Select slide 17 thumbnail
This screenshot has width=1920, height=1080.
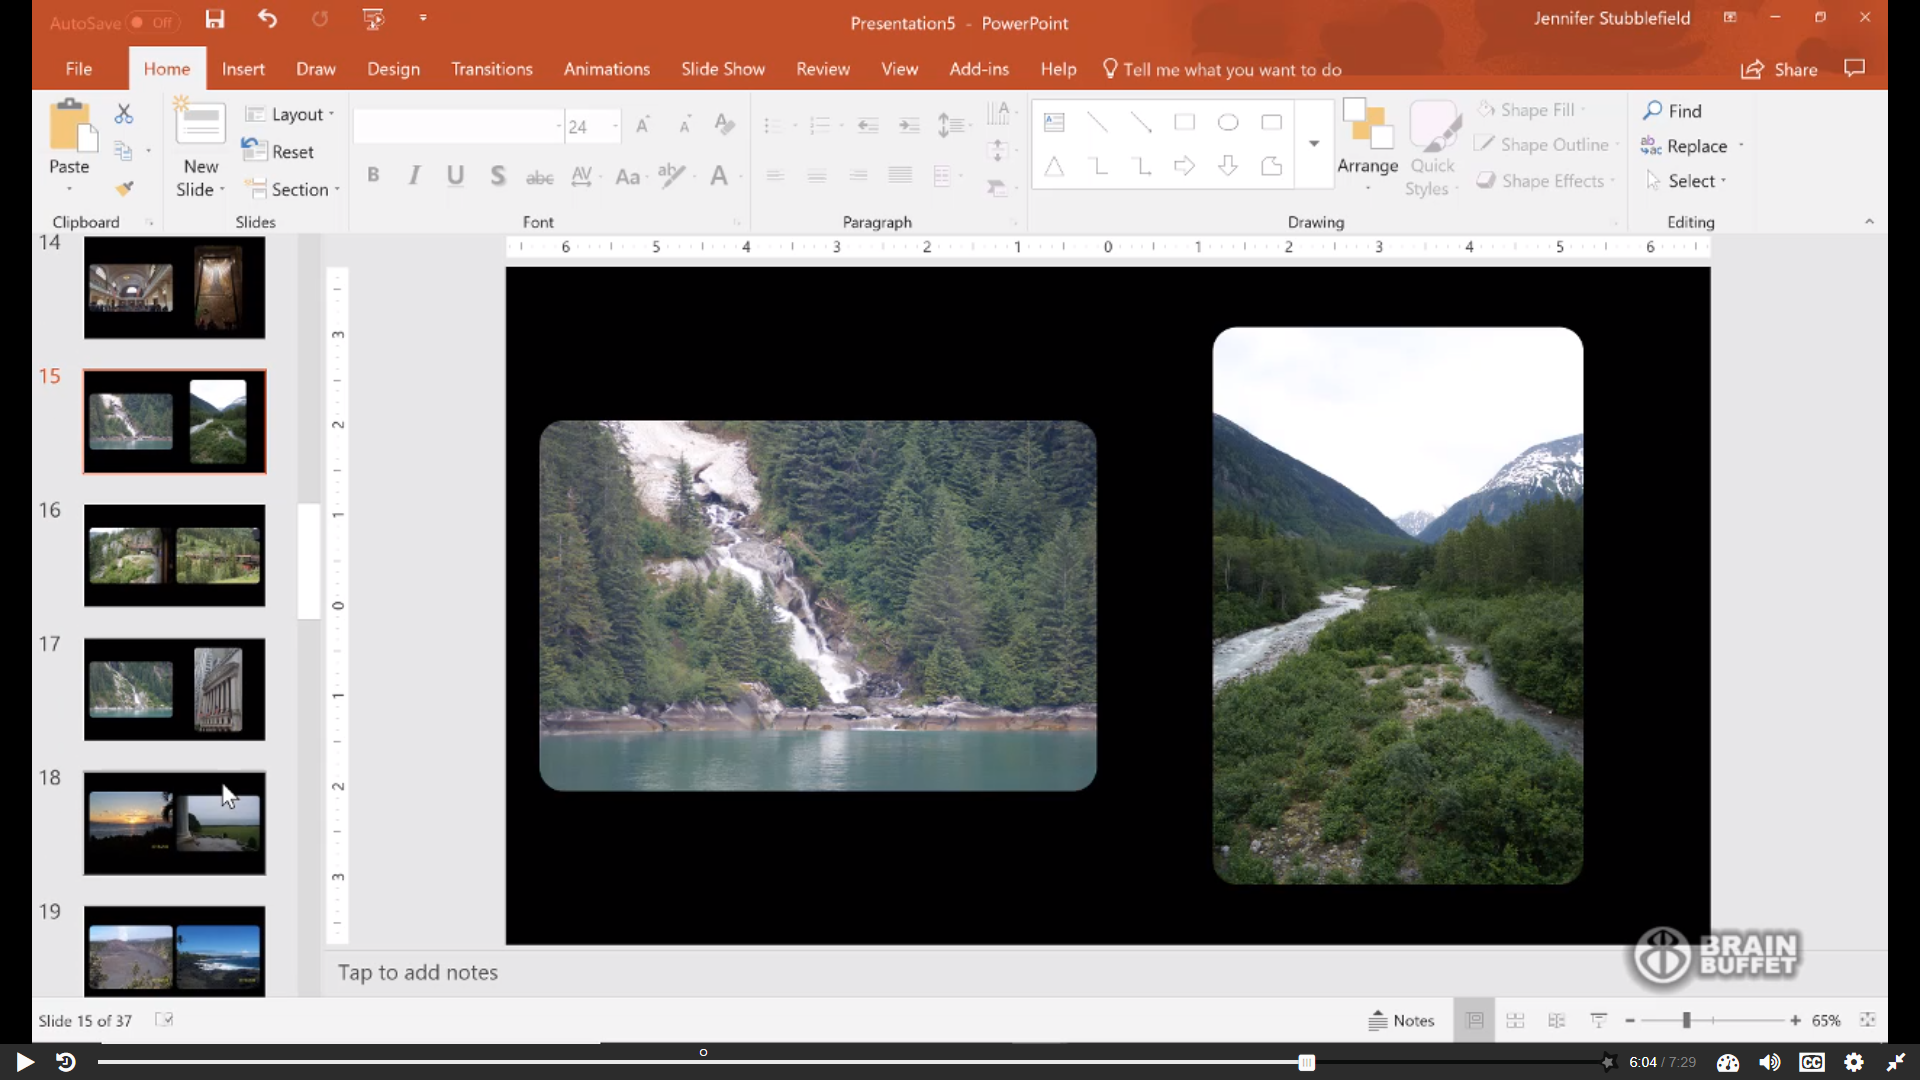pyautogui.click(x=174, y=689)
